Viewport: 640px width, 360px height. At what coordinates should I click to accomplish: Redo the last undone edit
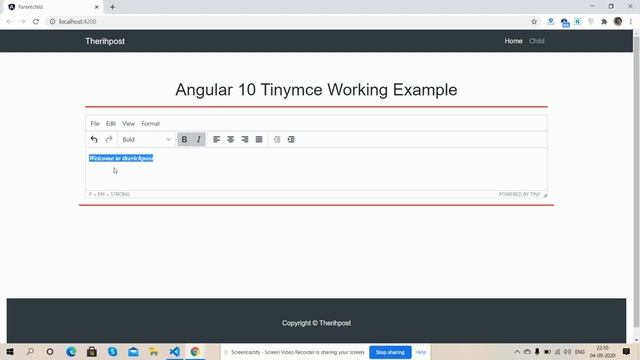(x=109, y=140)
